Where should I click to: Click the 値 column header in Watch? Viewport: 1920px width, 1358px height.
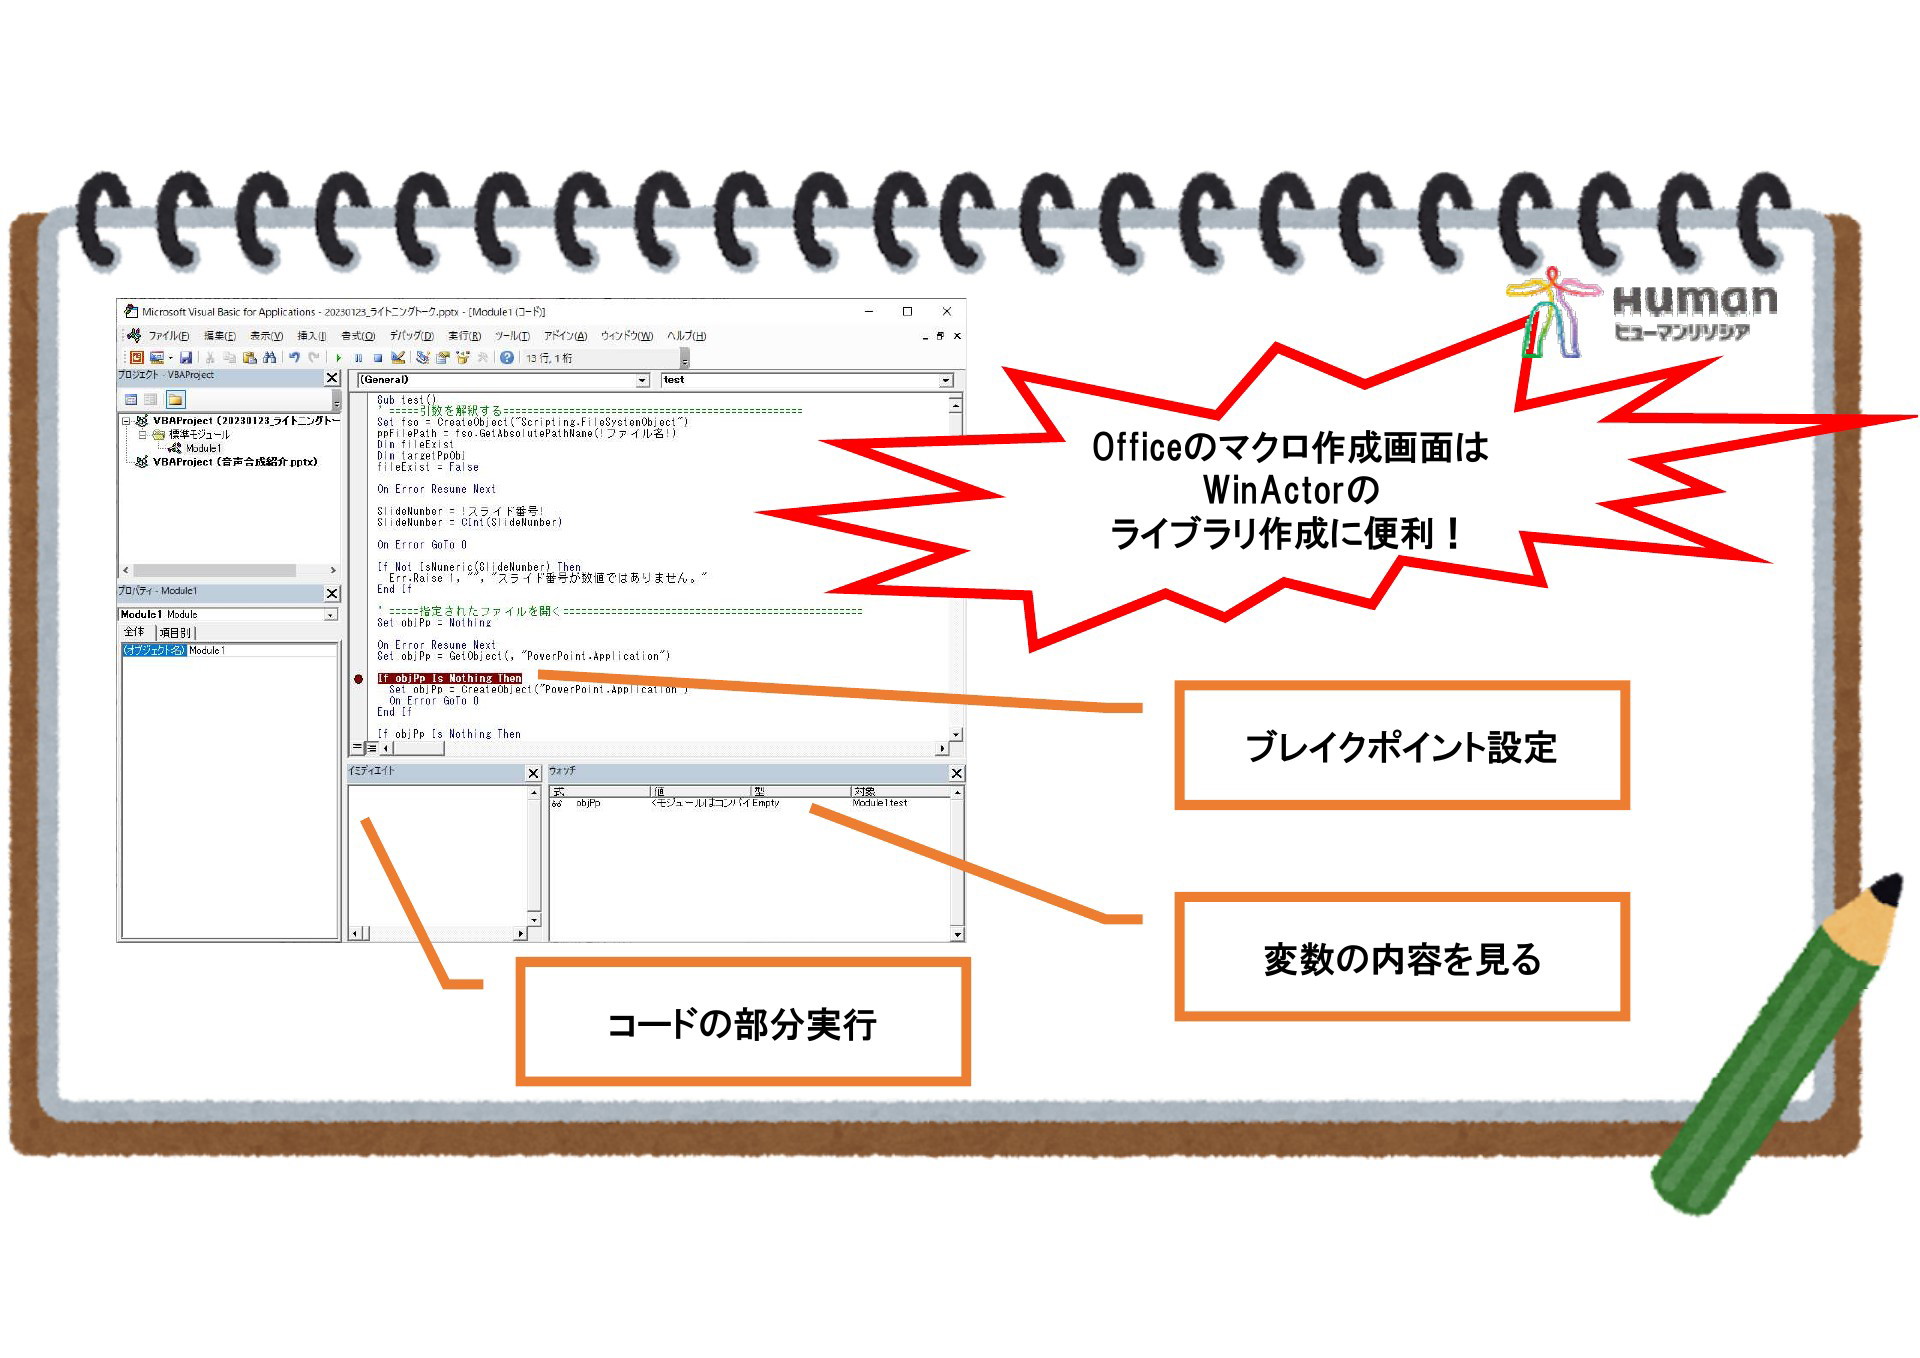point(701,792)
